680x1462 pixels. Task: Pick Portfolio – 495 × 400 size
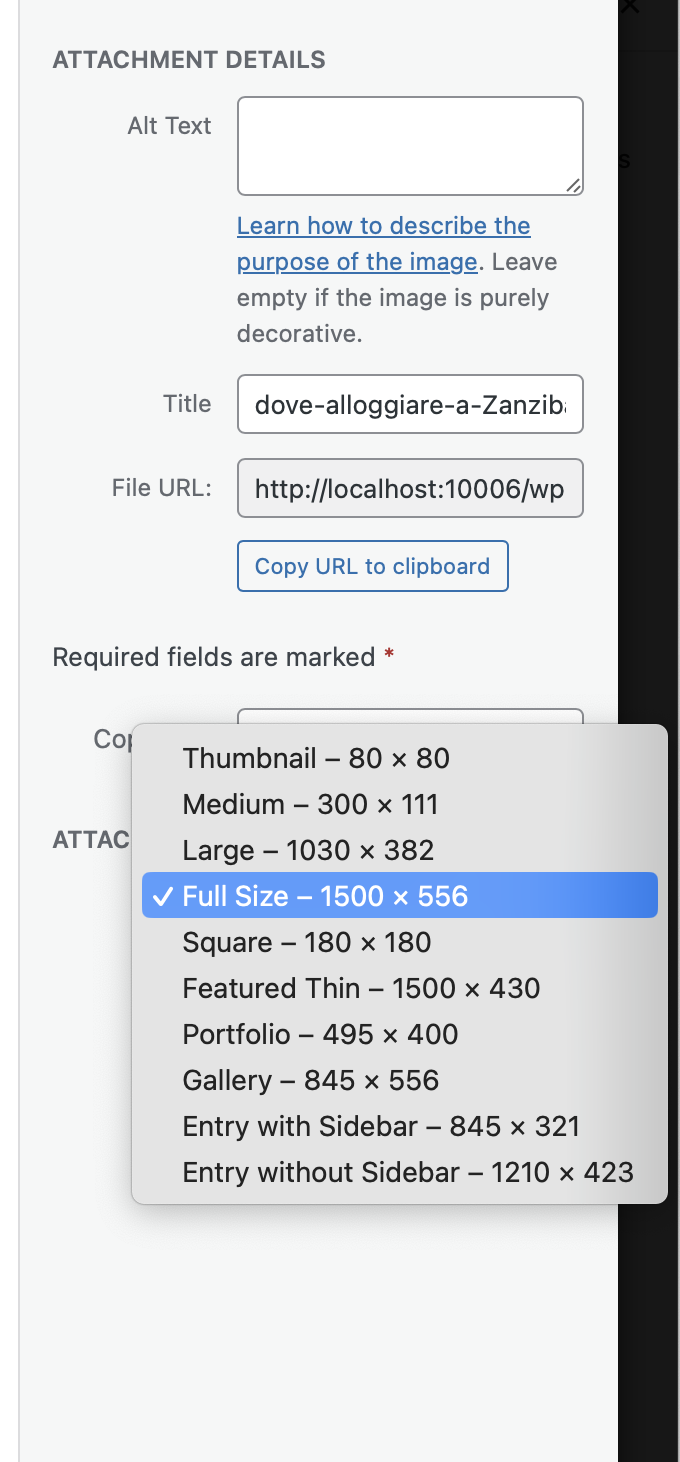click(320, 1034)
